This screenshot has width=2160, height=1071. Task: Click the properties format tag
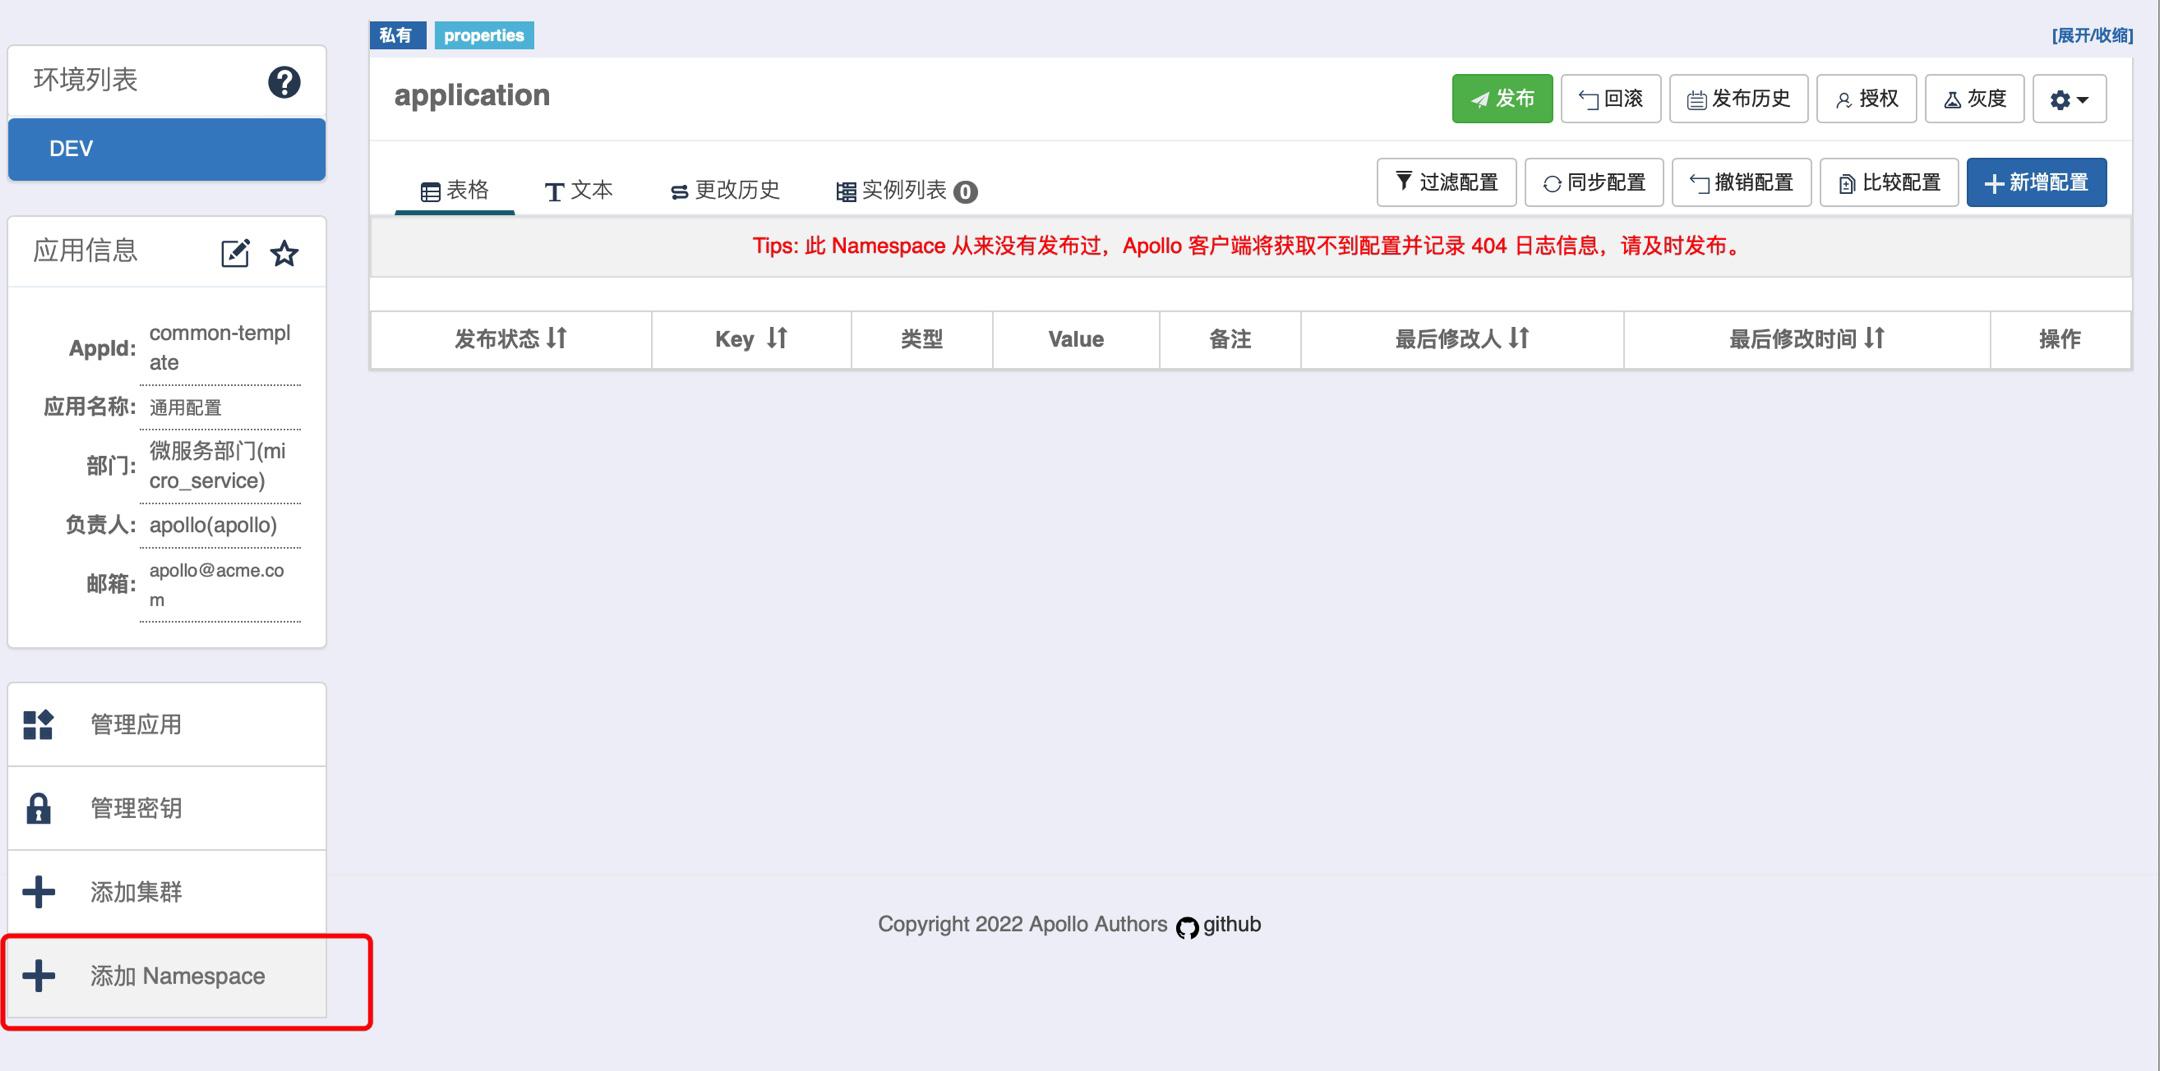[x=484, y=35]
